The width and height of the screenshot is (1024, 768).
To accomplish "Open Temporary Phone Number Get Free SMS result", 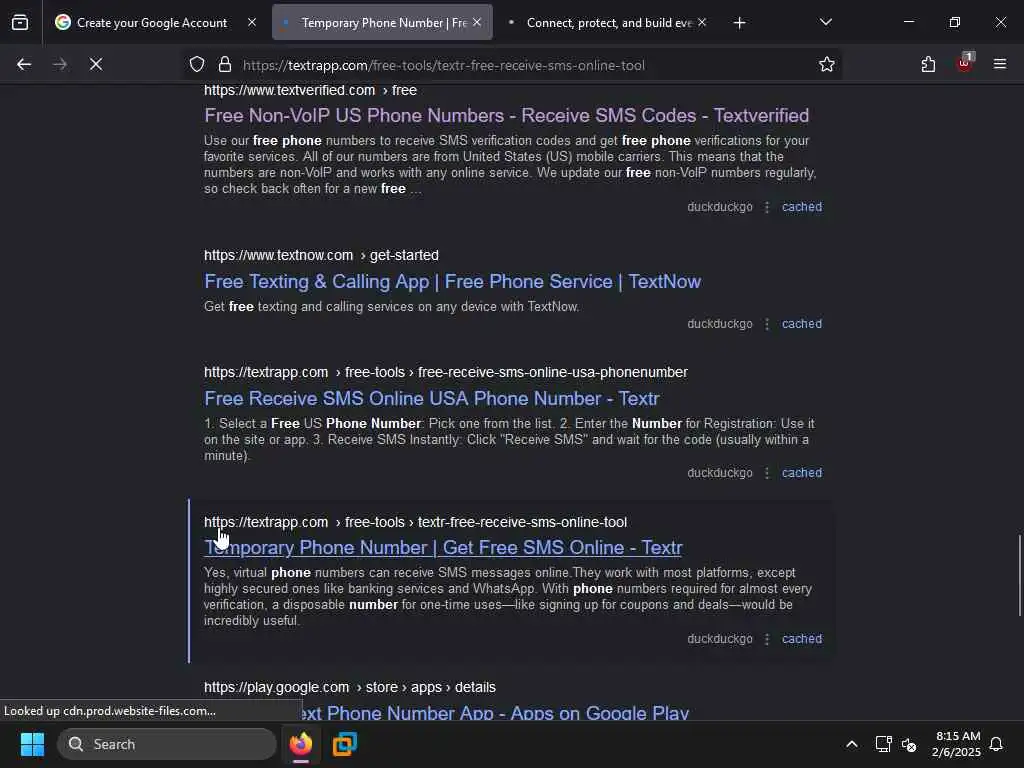I will click(x=443, y=547).
